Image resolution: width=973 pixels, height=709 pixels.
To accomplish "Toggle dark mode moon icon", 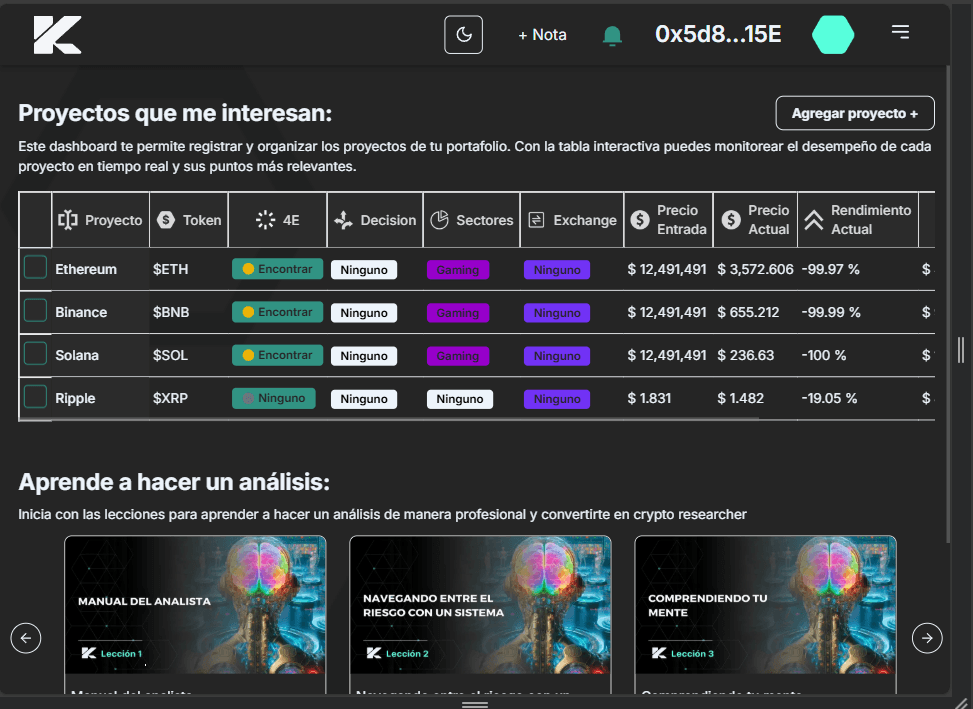I will coord(464,35).
